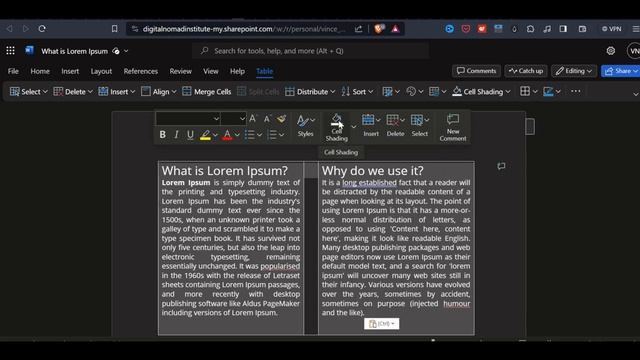Open the browser sidebar panel icon
This screenshot has height=360, width=640.
(x=563, y=29)
